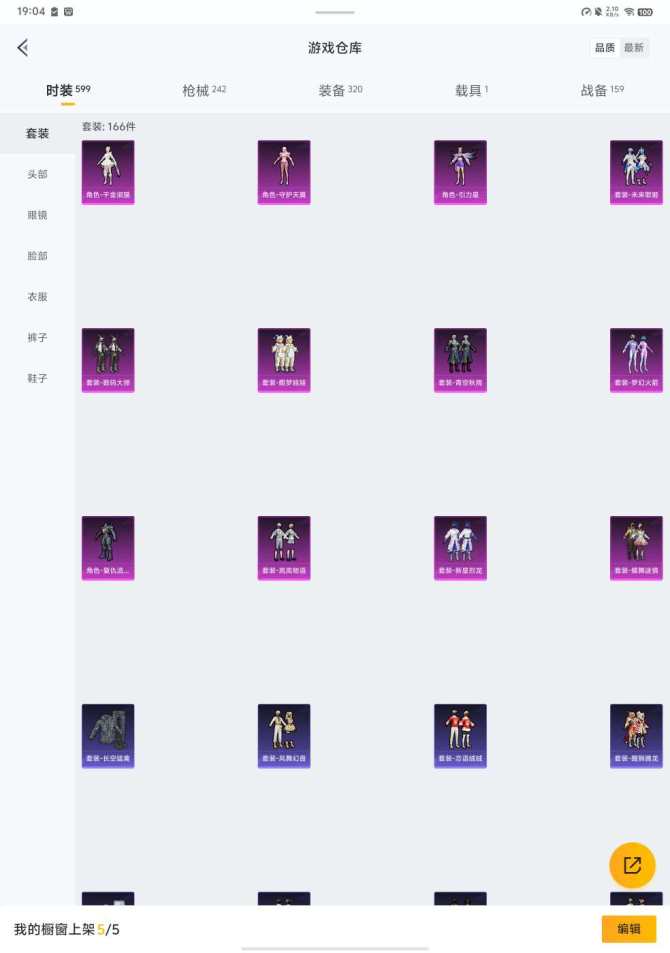
Task: Switch to the 战备 159 tab
Action: (x=602, y=90)
